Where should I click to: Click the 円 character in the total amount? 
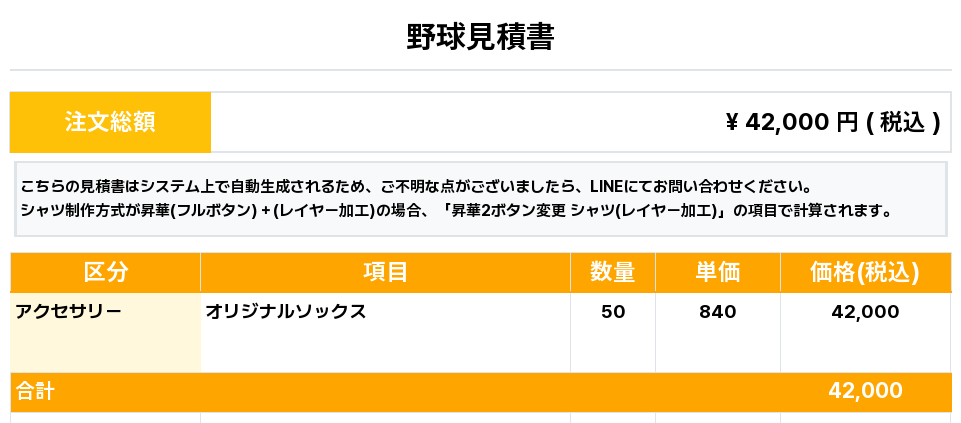point(847,122)
